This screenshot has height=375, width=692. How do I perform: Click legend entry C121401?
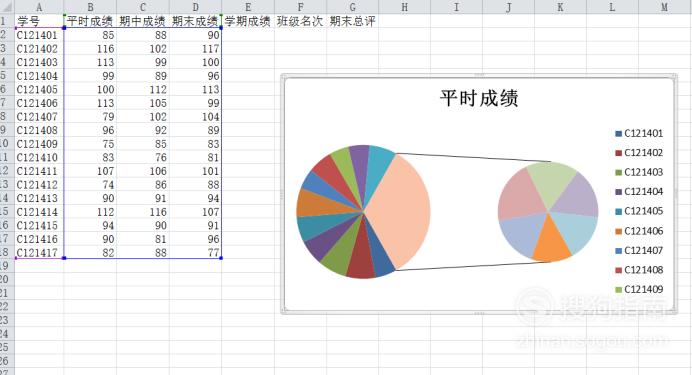[639, 133]
